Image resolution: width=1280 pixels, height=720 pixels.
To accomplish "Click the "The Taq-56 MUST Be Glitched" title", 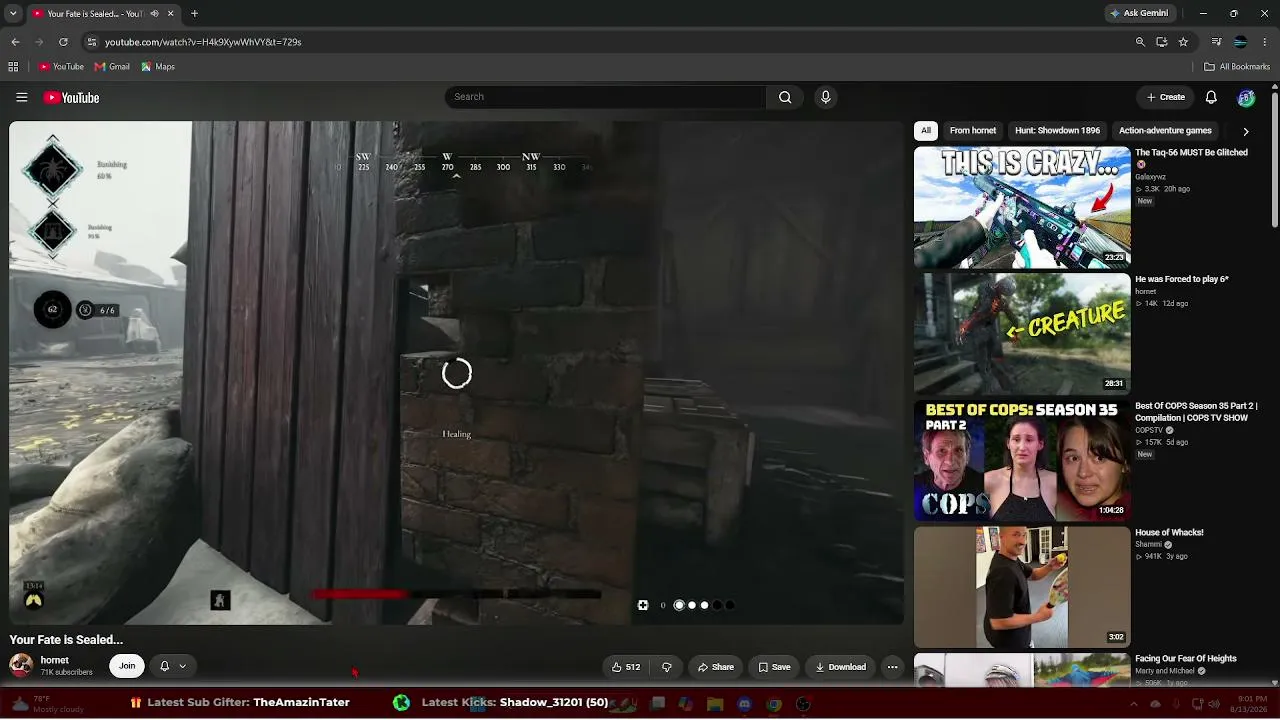I will (1191, 152).
